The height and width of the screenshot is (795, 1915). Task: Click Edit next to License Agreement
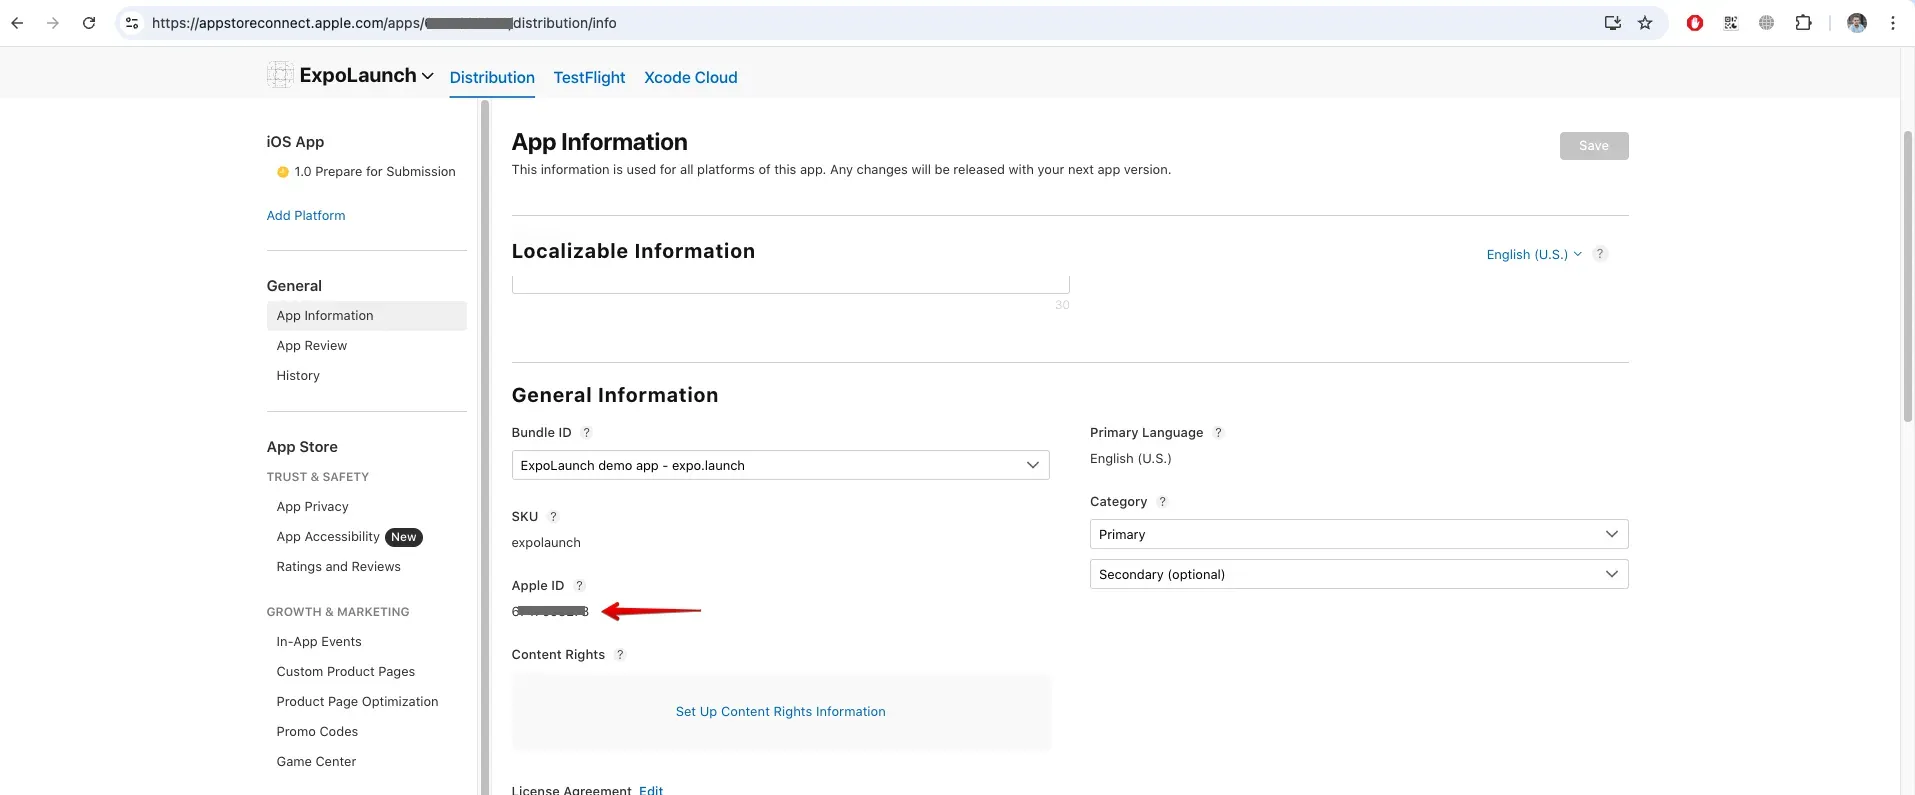(x=651, y=790)
